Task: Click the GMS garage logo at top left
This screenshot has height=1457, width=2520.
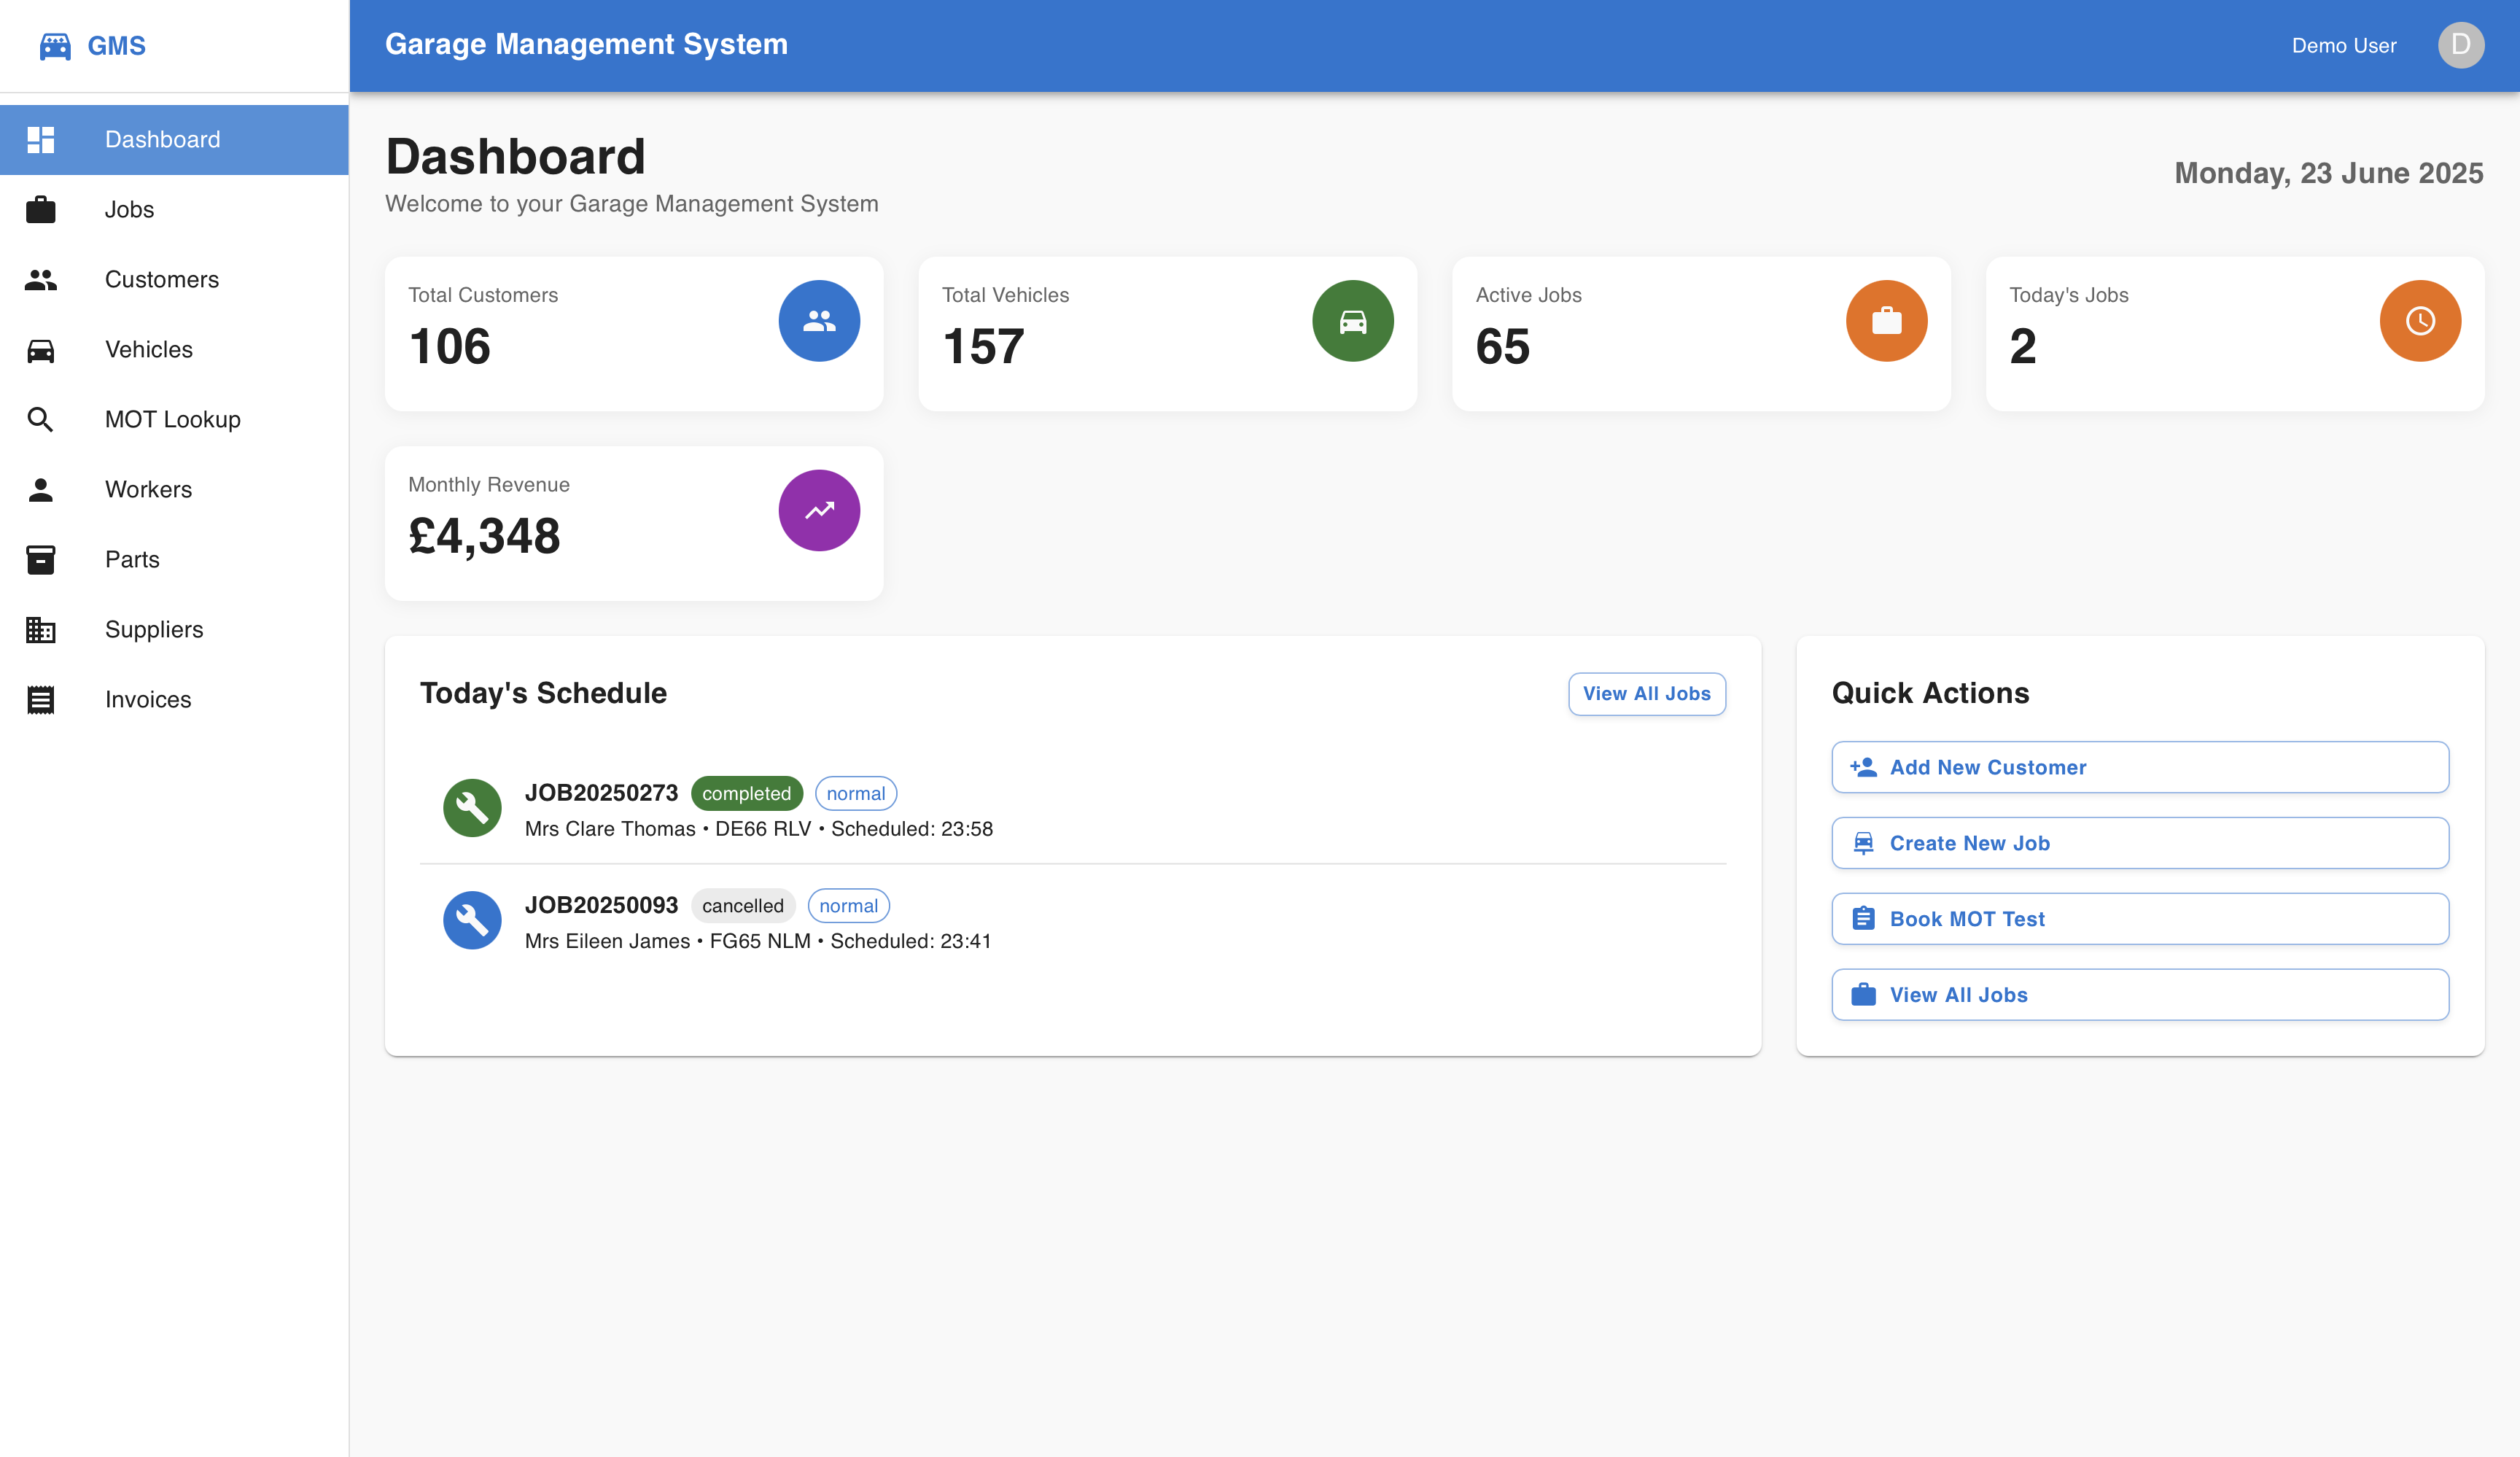Action: (x=55, y=45)
